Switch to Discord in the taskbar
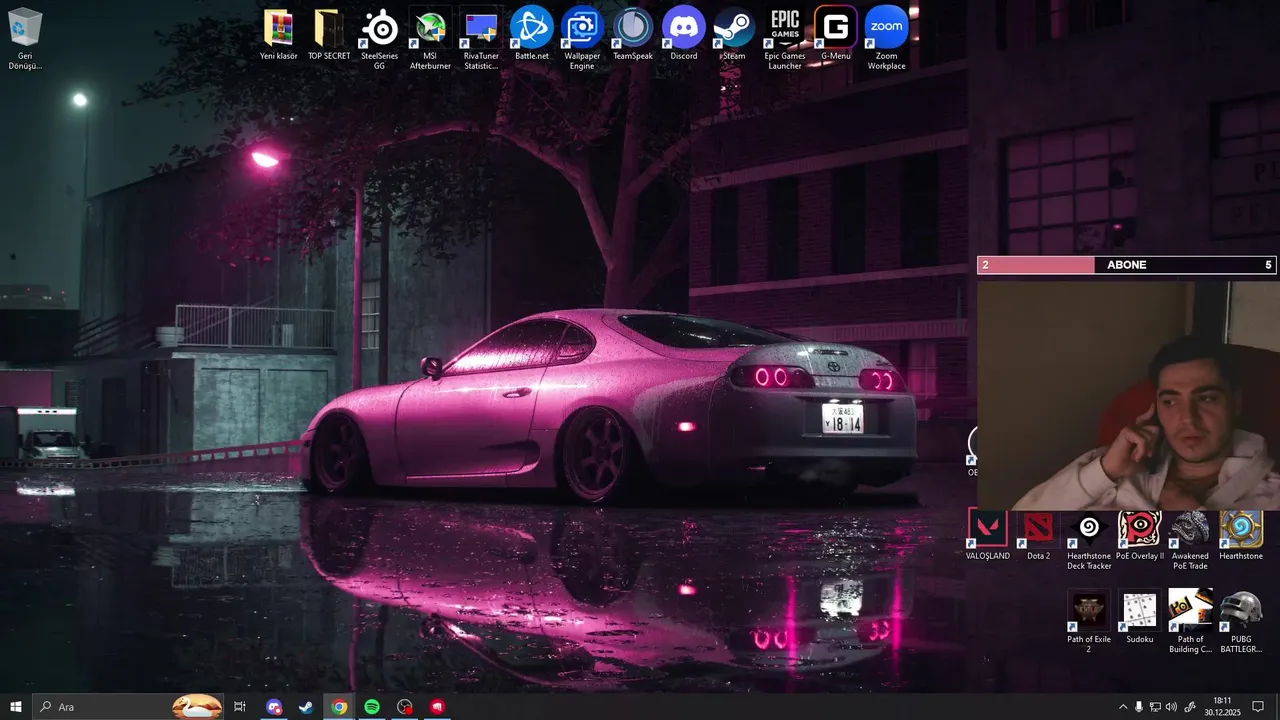 274,707
